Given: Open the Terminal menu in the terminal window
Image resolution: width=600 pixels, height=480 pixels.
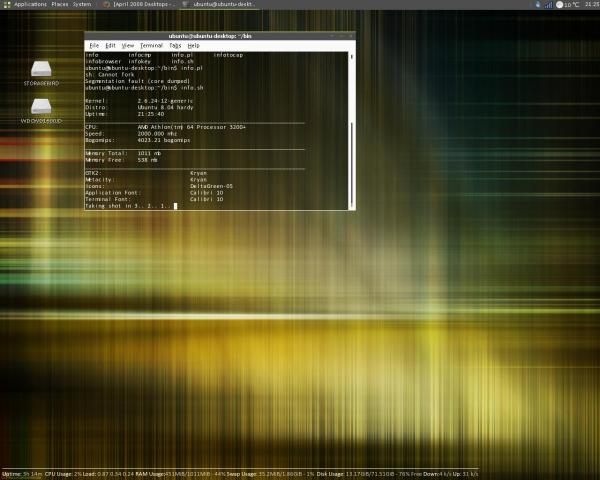Looking at the screenshot, I should pyautogui.click(x=152, y=46).
